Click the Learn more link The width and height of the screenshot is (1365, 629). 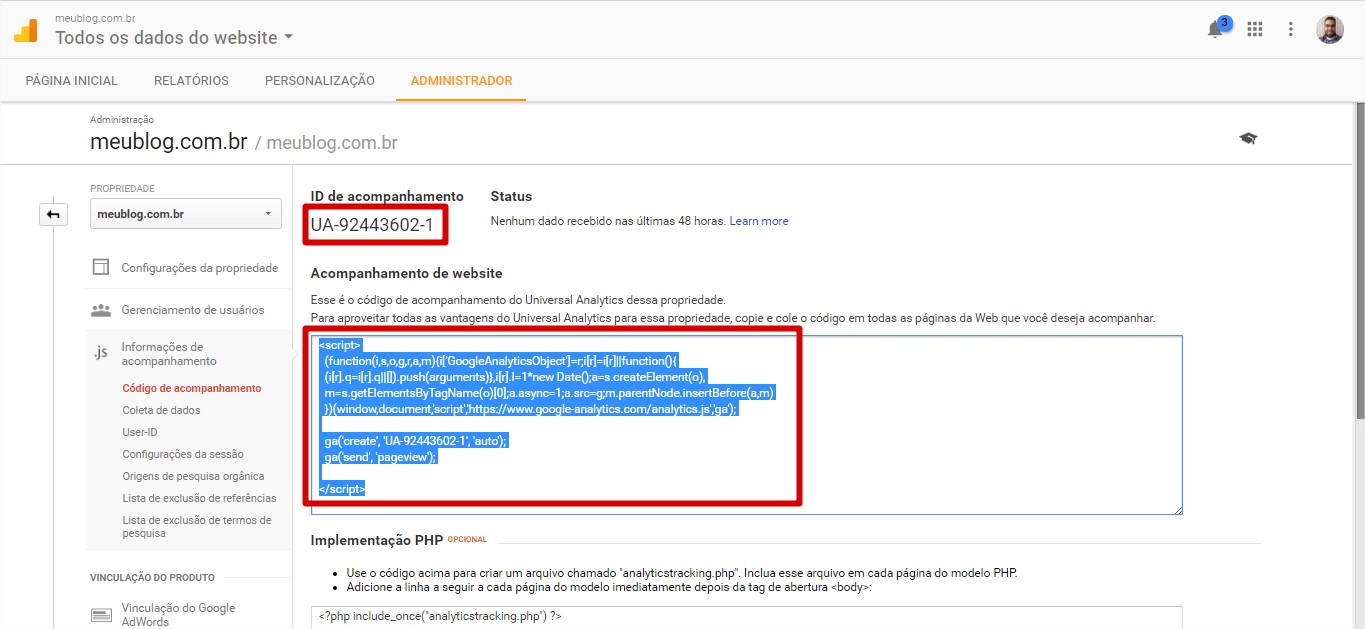click(x=759, y=221)
